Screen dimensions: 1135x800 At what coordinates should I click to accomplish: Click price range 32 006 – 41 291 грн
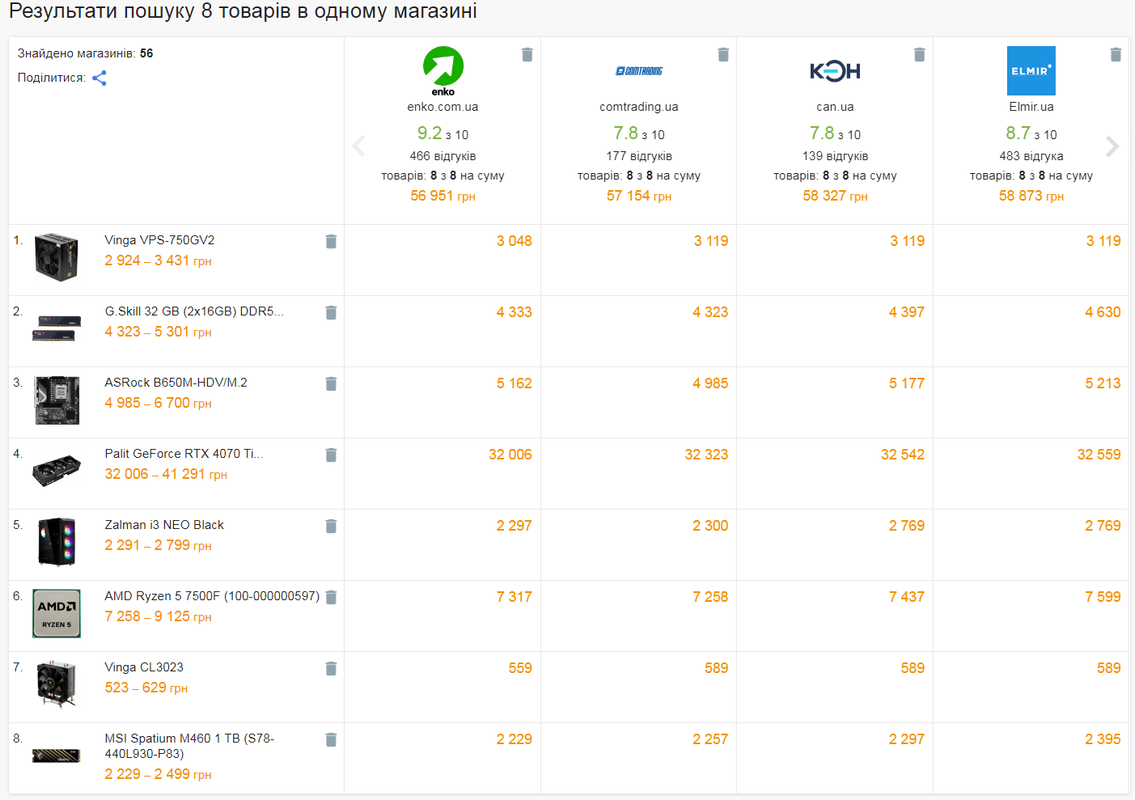(166, 474)
